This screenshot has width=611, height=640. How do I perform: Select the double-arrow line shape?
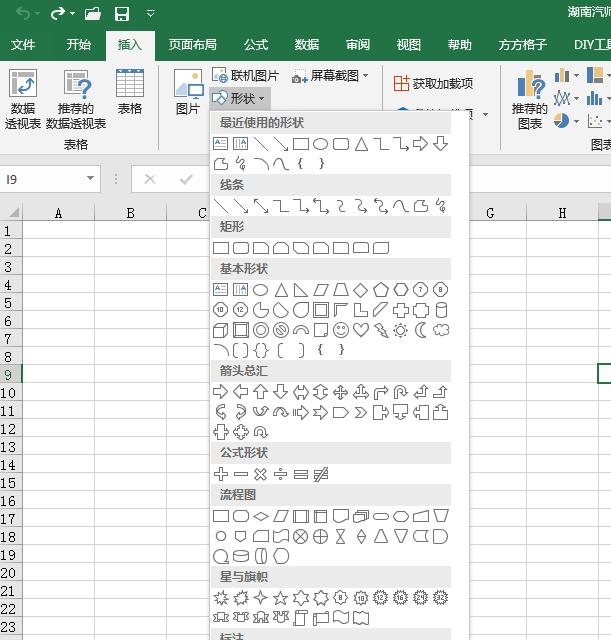(261, 206)
